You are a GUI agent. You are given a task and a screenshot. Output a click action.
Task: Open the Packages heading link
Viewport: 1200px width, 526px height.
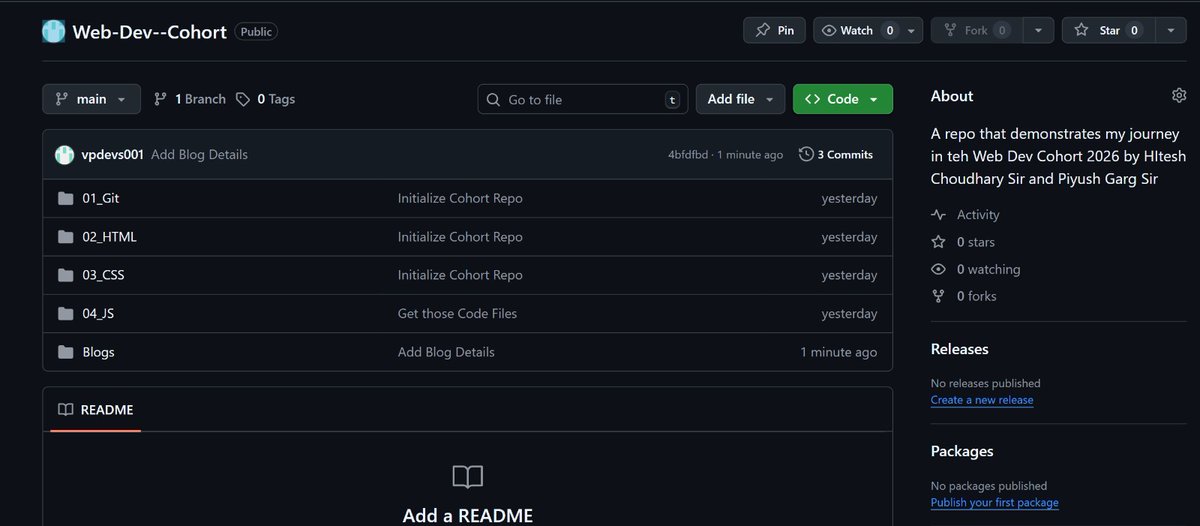point(962,451)
